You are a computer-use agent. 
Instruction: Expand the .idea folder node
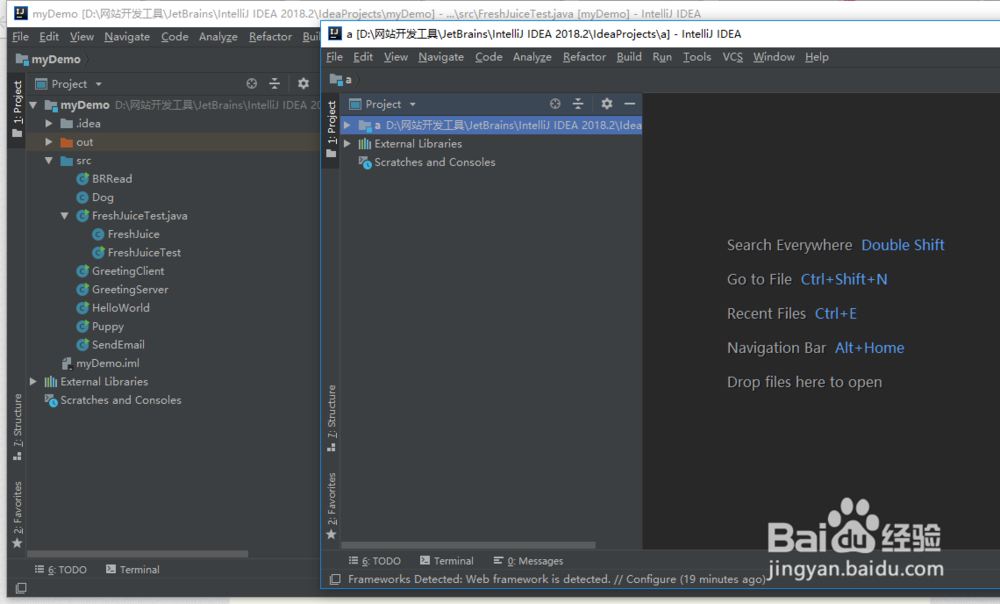tap(49, 124)
